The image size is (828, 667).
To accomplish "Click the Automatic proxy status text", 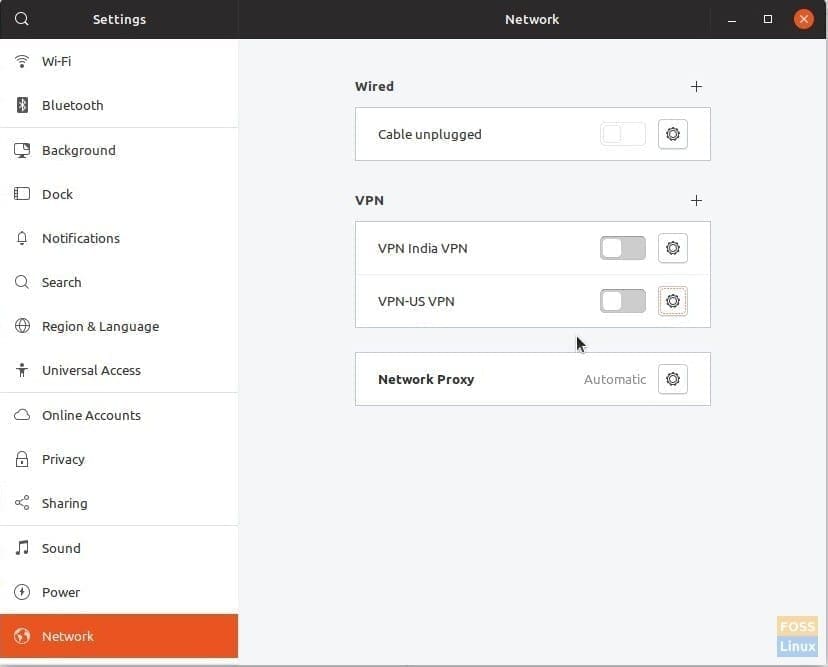I will pyautogui.click(x=615, y=379).
